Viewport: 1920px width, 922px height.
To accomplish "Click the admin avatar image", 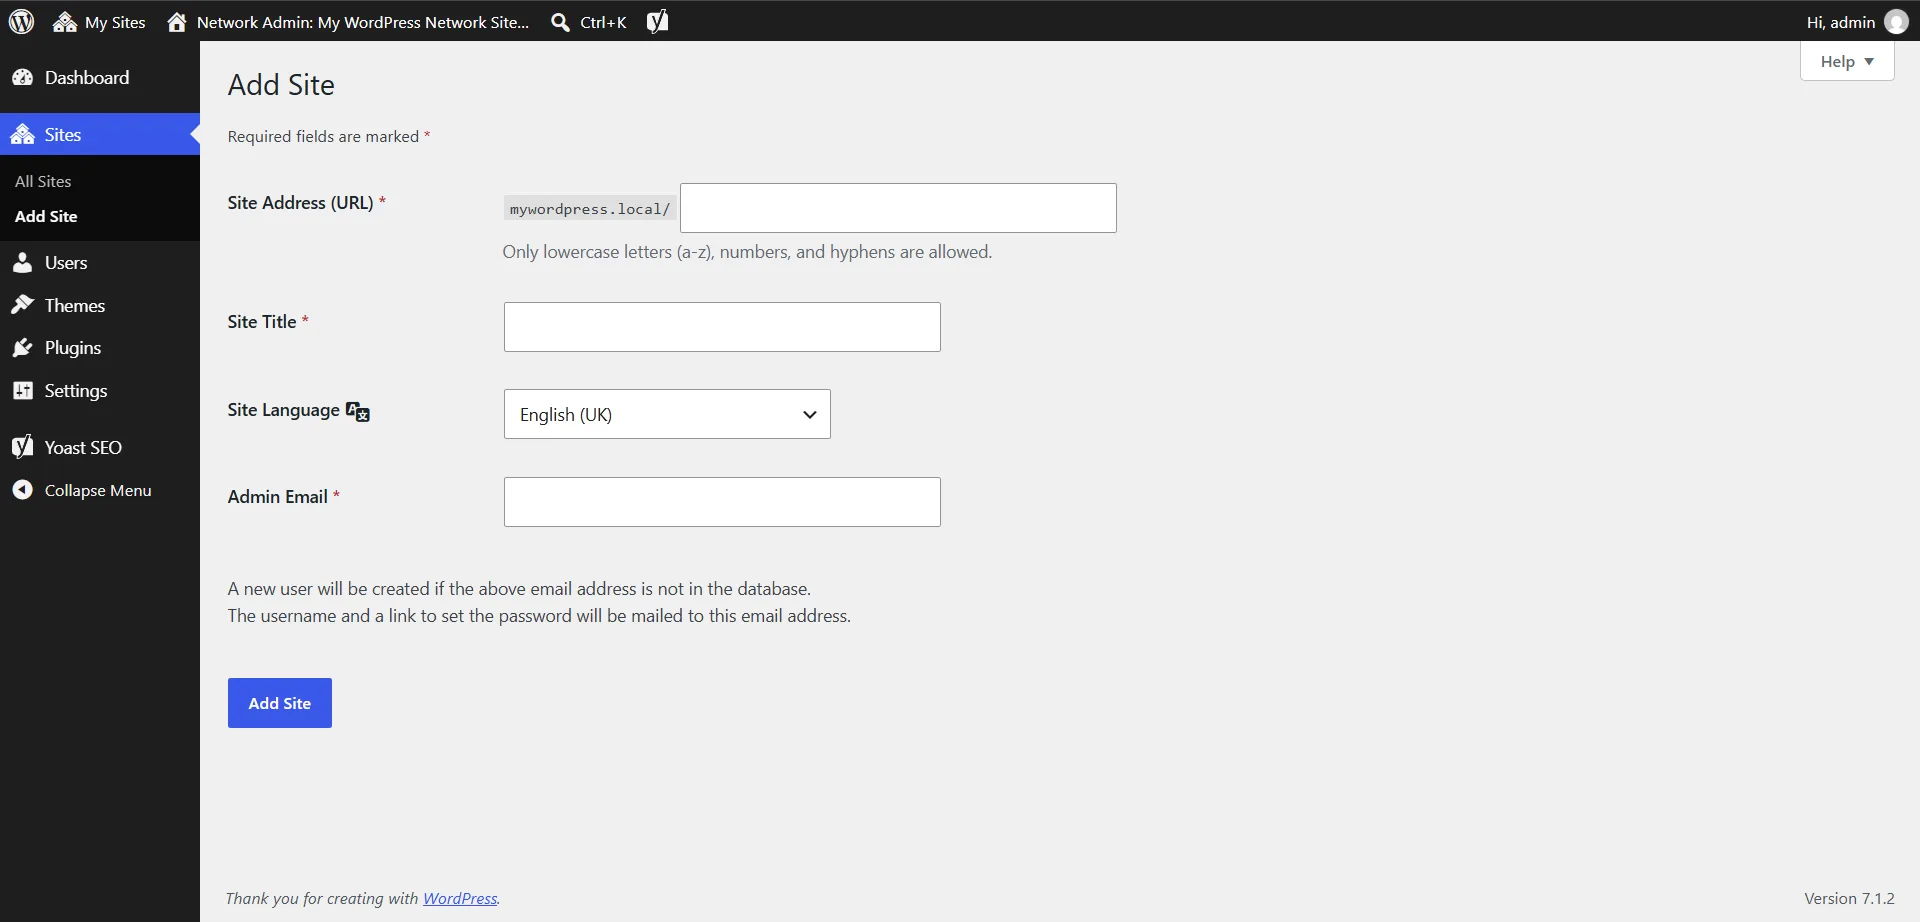I will tap(1896, 22).
